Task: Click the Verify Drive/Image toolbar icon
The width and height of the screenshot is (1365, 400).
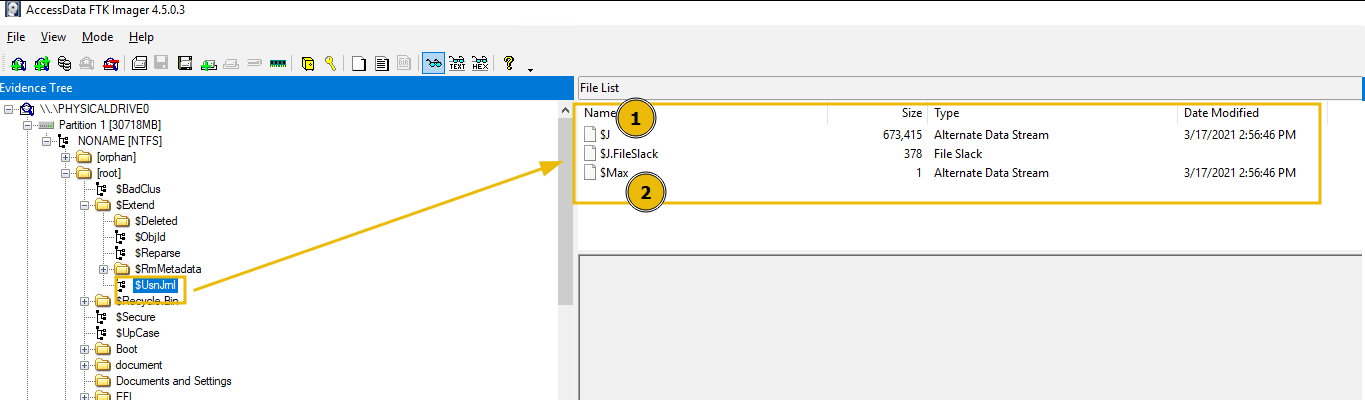Action: 255,63
